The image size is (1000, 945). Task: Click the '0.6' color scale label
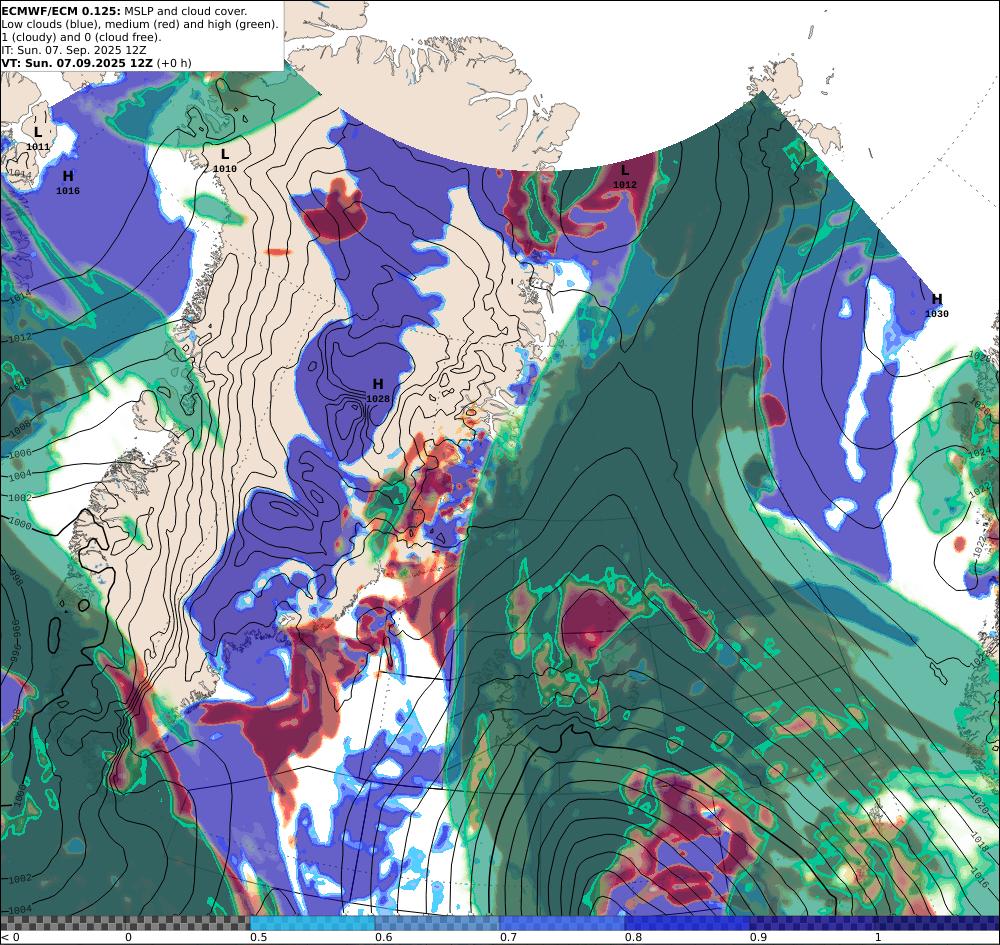(383, 937)
